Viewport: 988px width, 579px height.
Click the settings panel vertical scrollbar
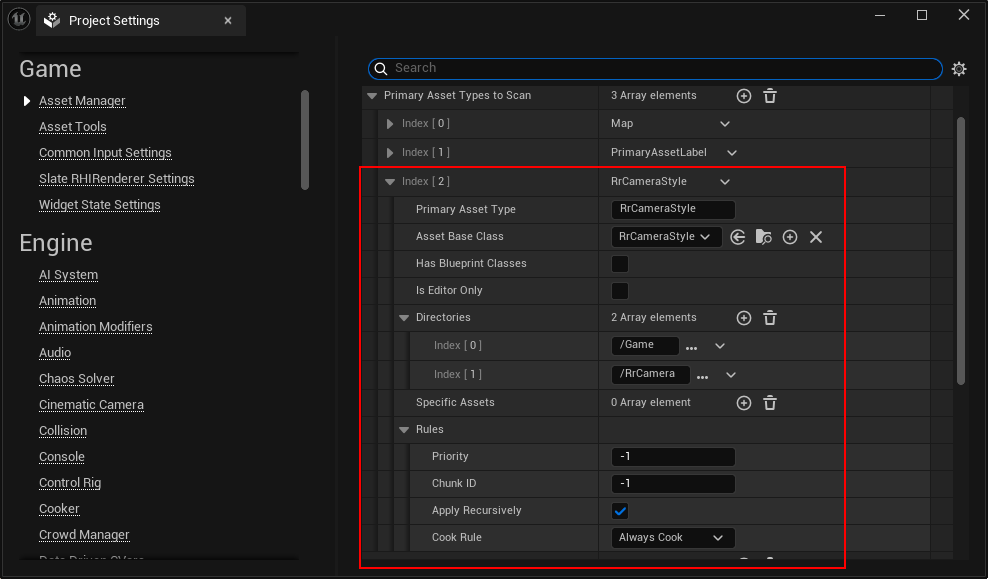click(x=961, y=251)
